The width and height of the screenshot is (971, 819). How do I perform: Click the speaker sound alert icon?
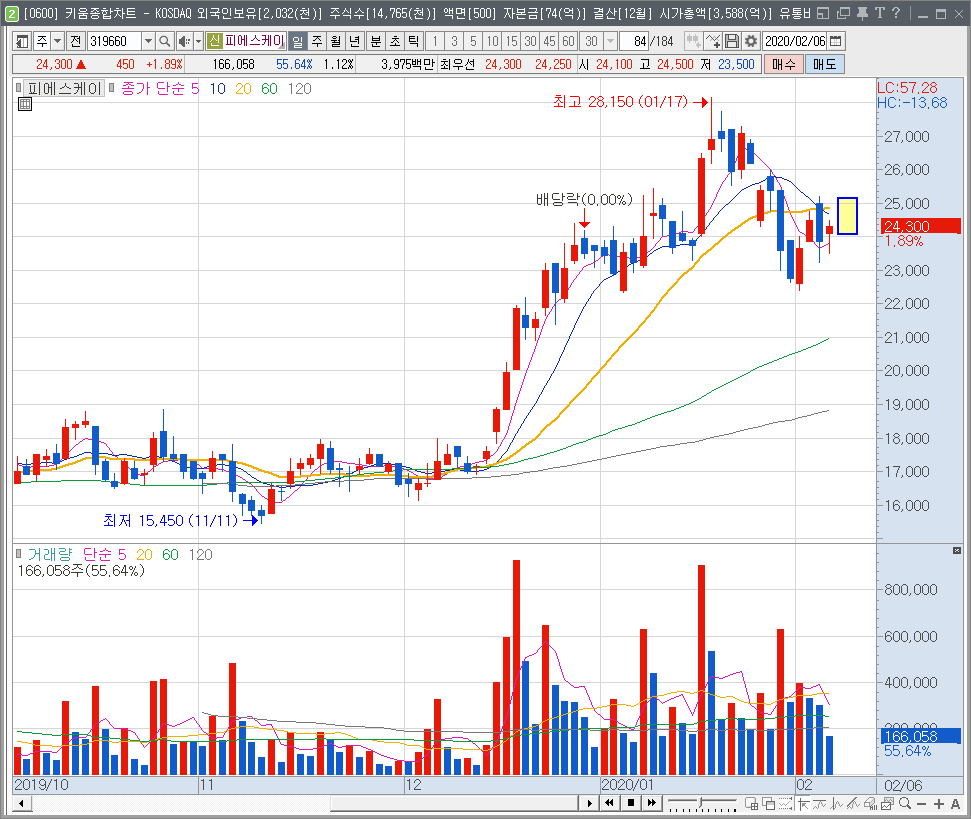[x=184, y=41]
